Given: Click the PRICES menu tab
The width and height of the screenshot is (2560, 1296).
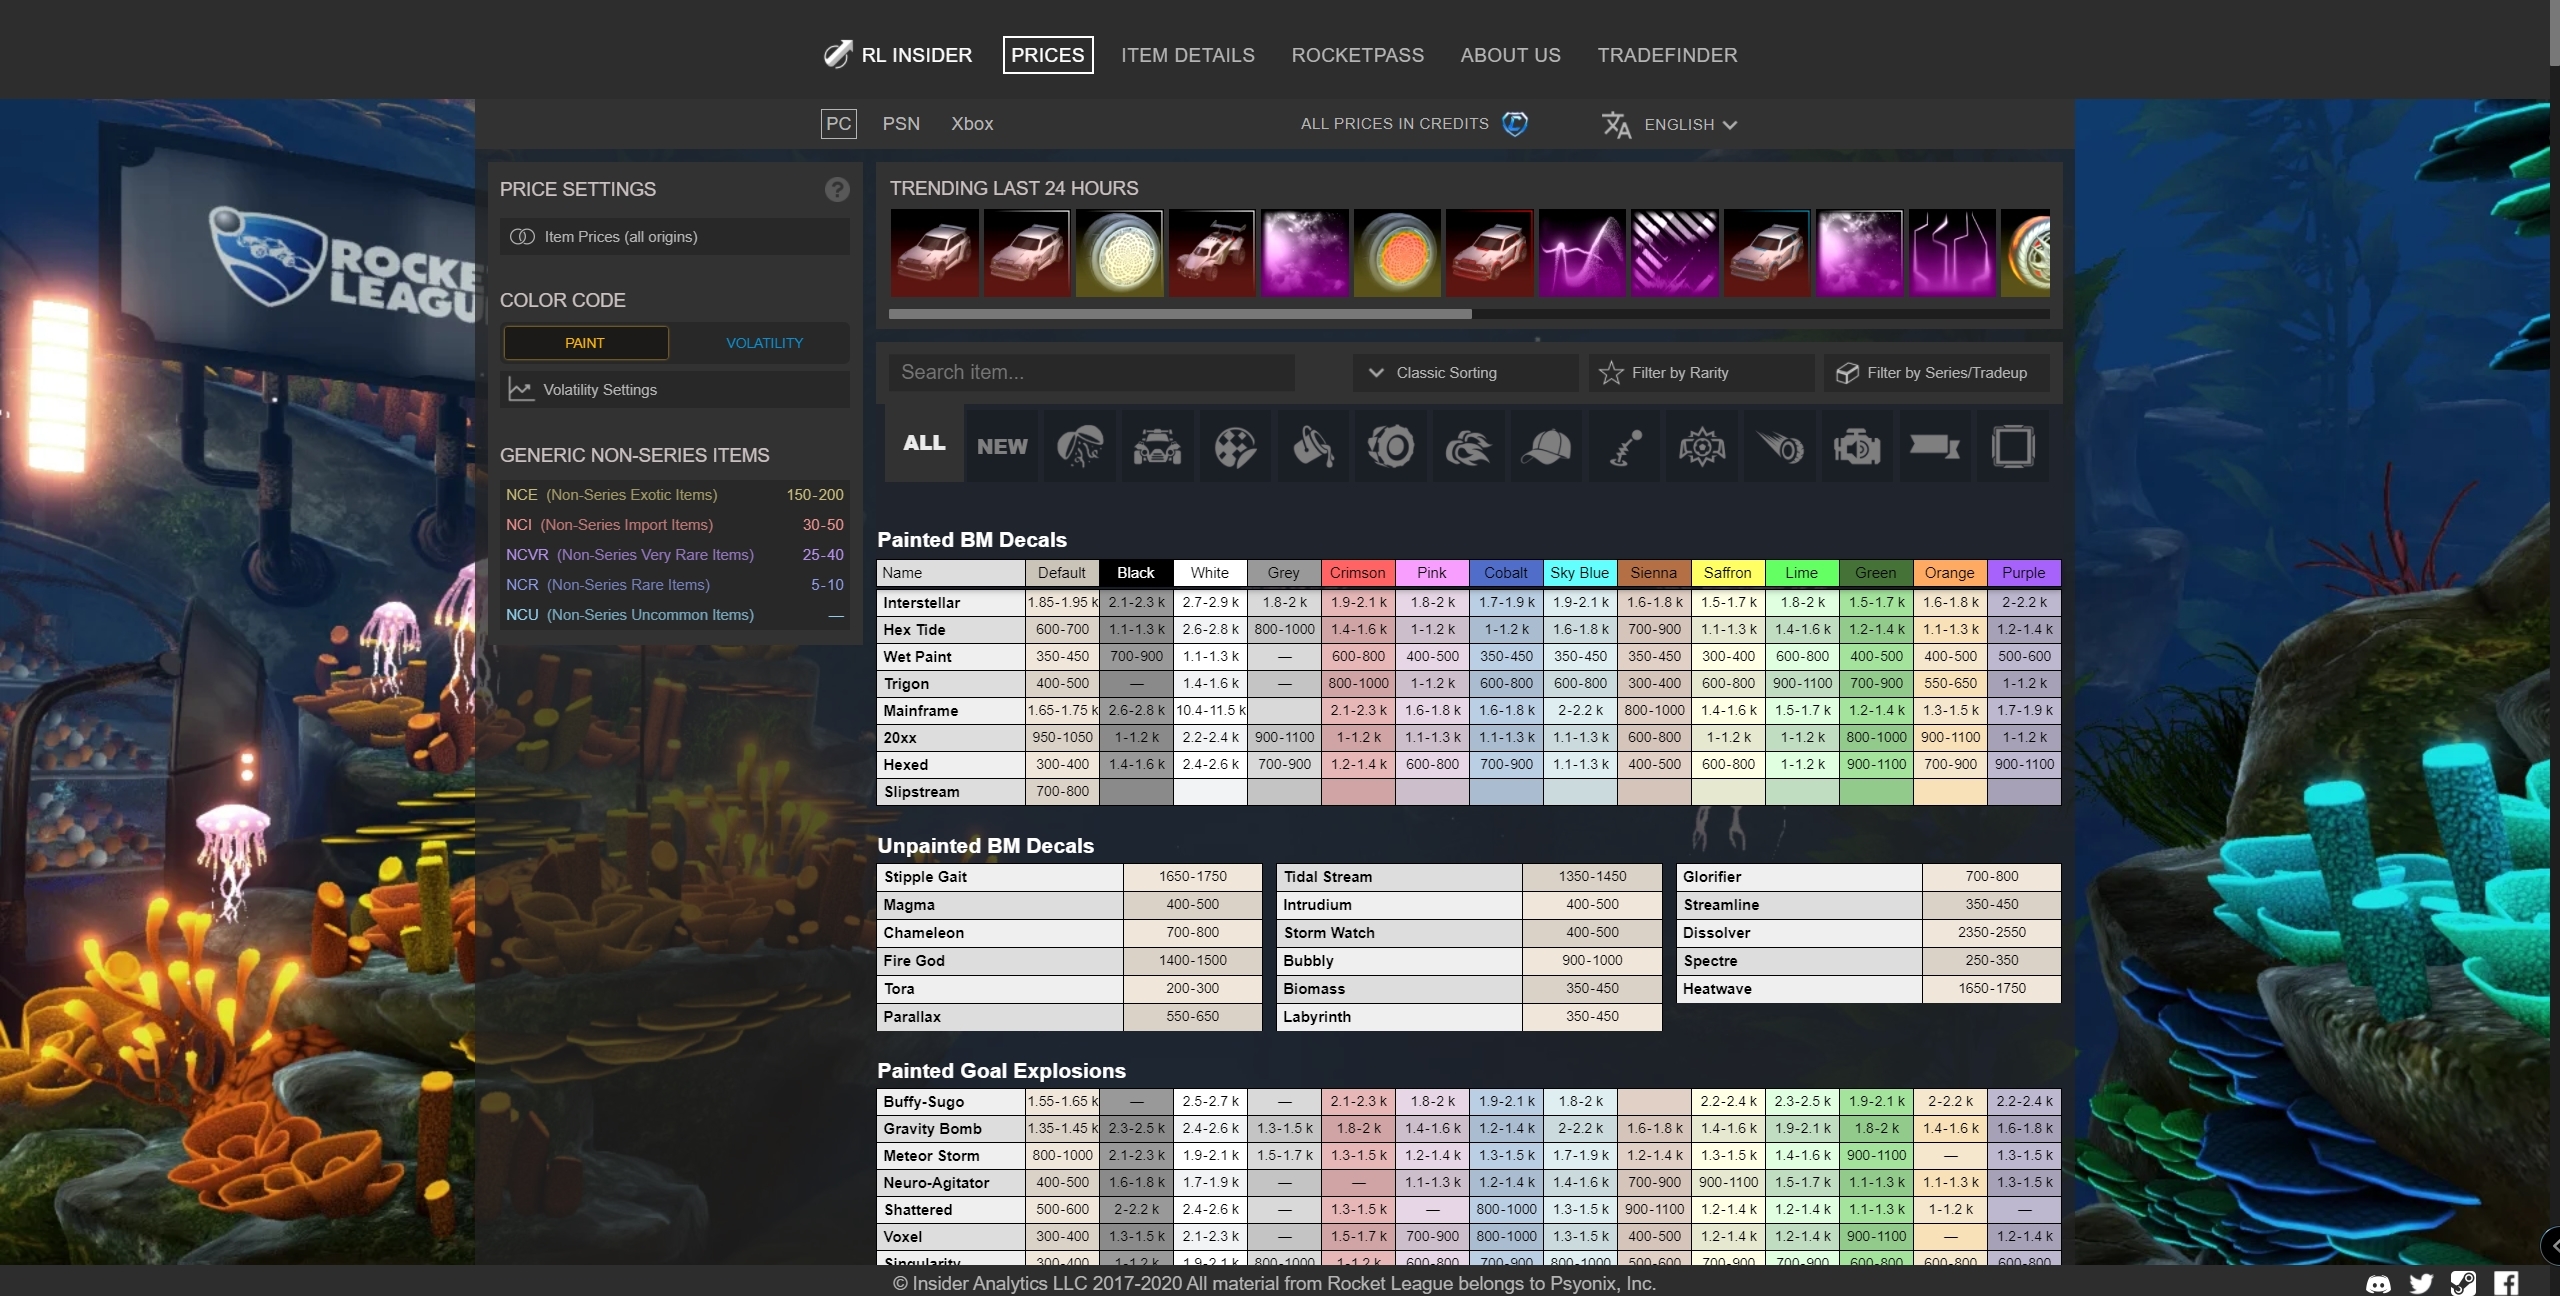Looking at the screenshot, I should pyautogui.click(x=1046, y=53).
